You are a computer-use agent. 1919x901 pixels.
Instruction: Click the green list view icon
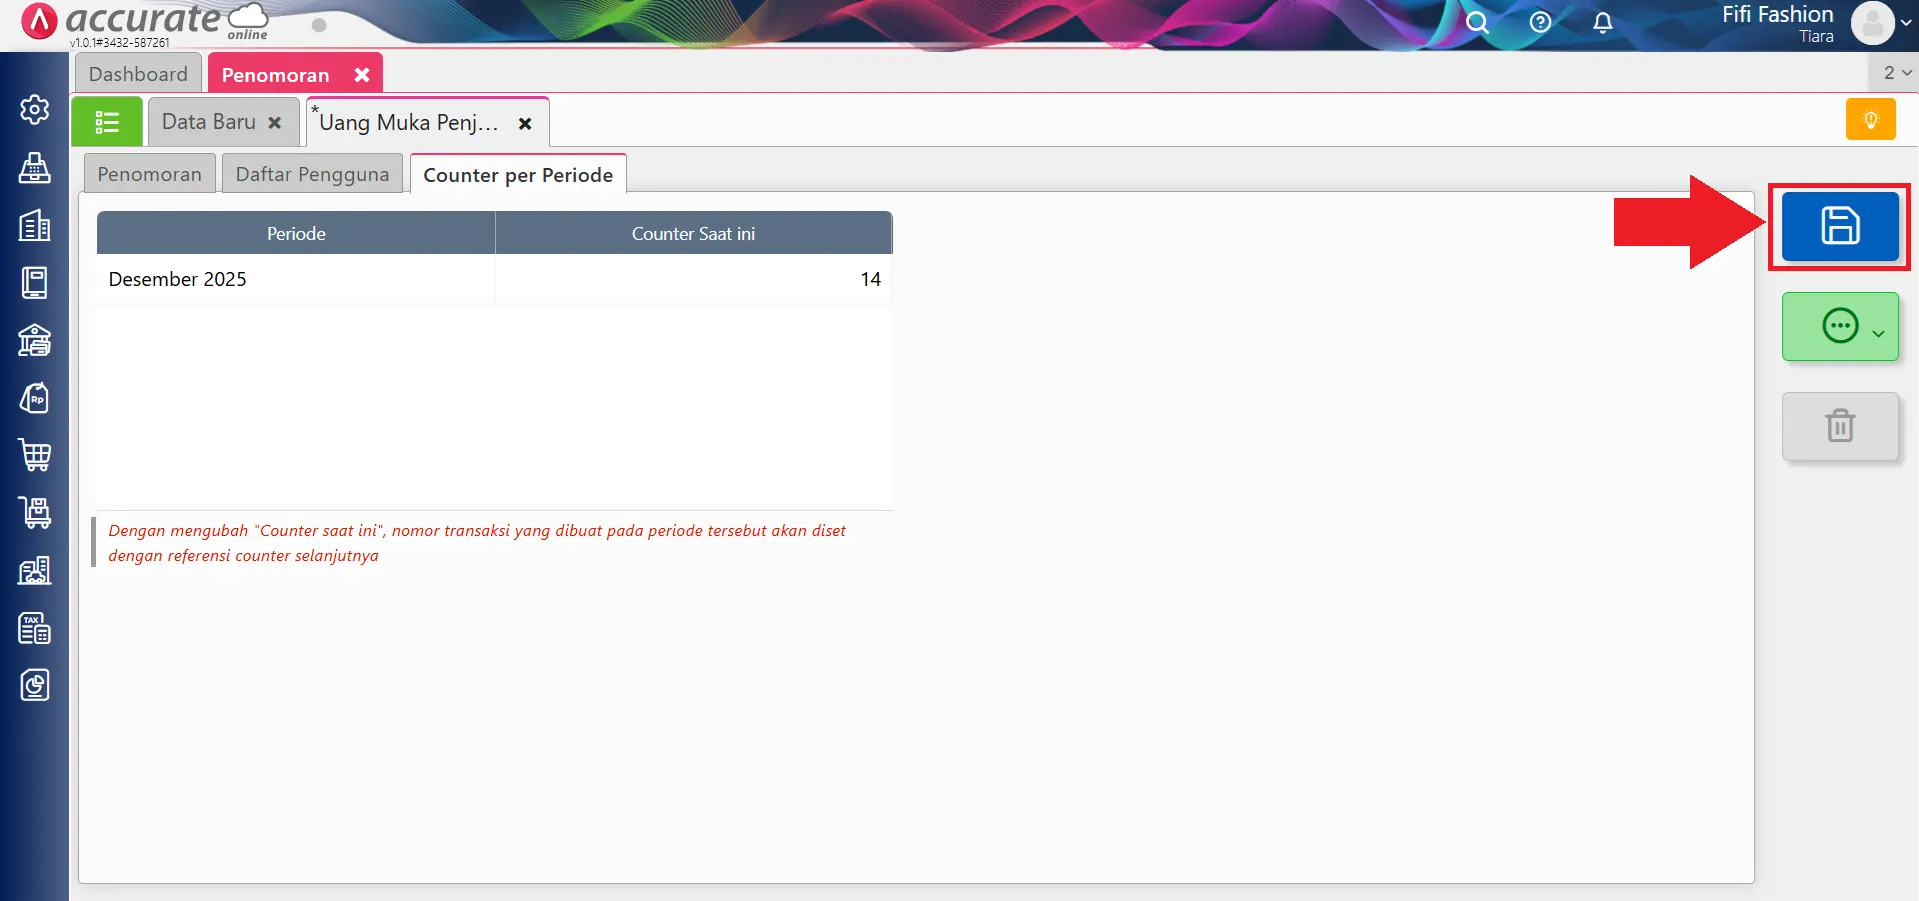coord(107,122)
